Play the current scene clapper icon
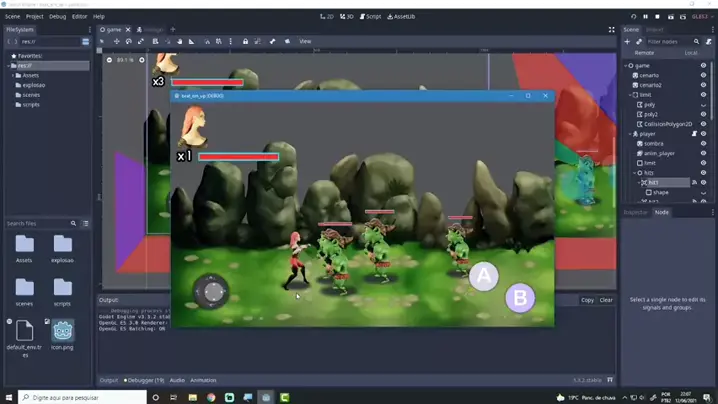 [x=671, y=16]
